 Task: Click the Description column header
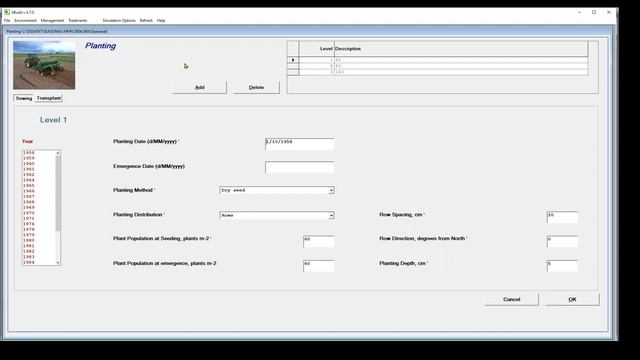461,49
